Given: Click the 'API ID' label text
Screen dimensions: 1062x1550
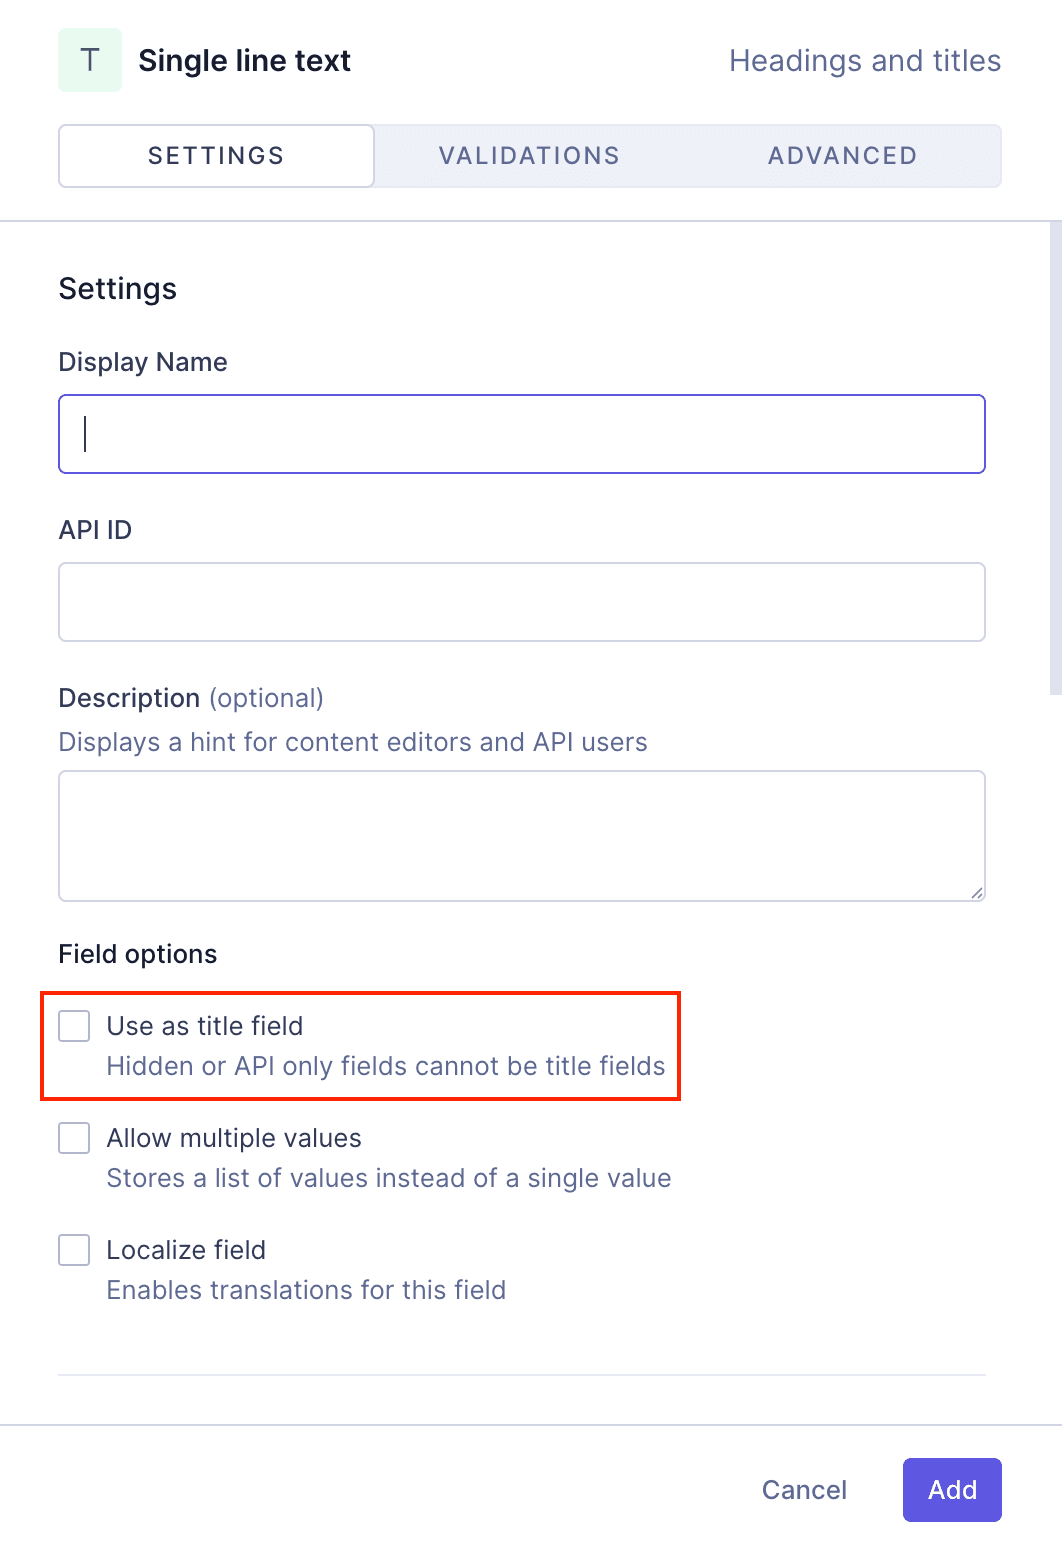Looking at the screenshot, I should (x=95, y=530).
